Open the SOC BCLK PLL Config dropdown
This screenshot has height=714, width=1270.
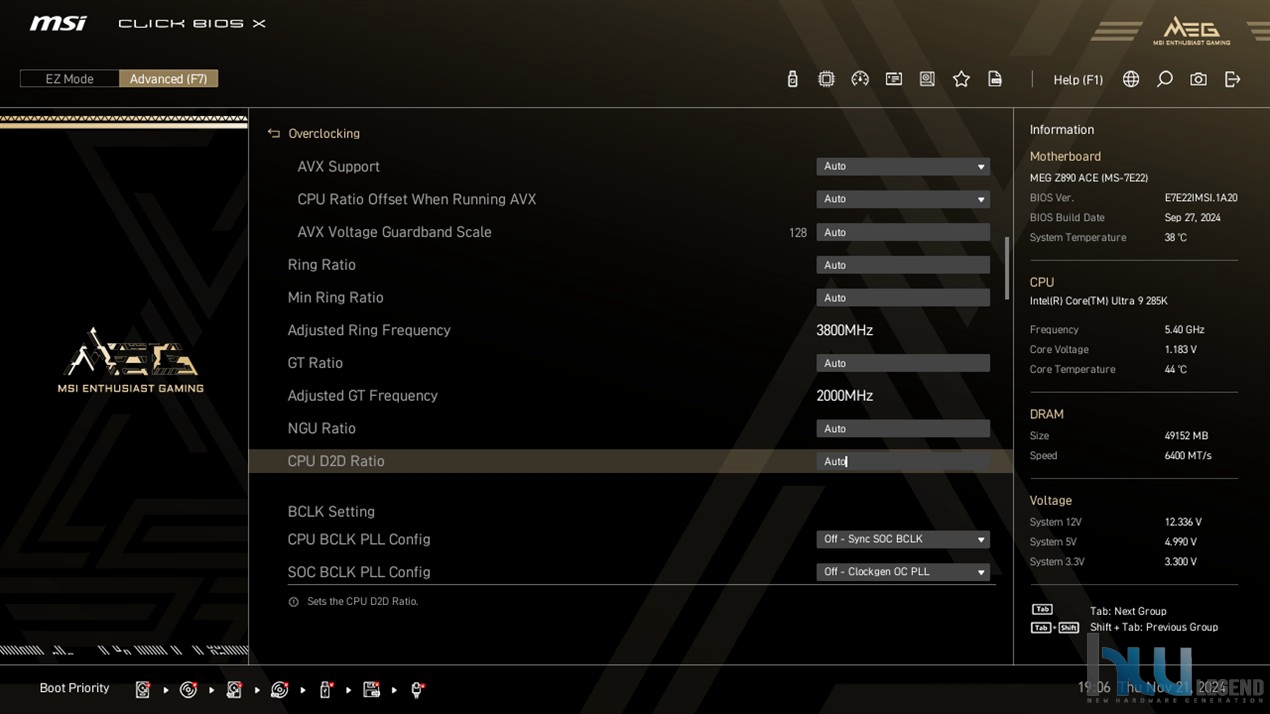pyautogui.click(x=903, y=572)
